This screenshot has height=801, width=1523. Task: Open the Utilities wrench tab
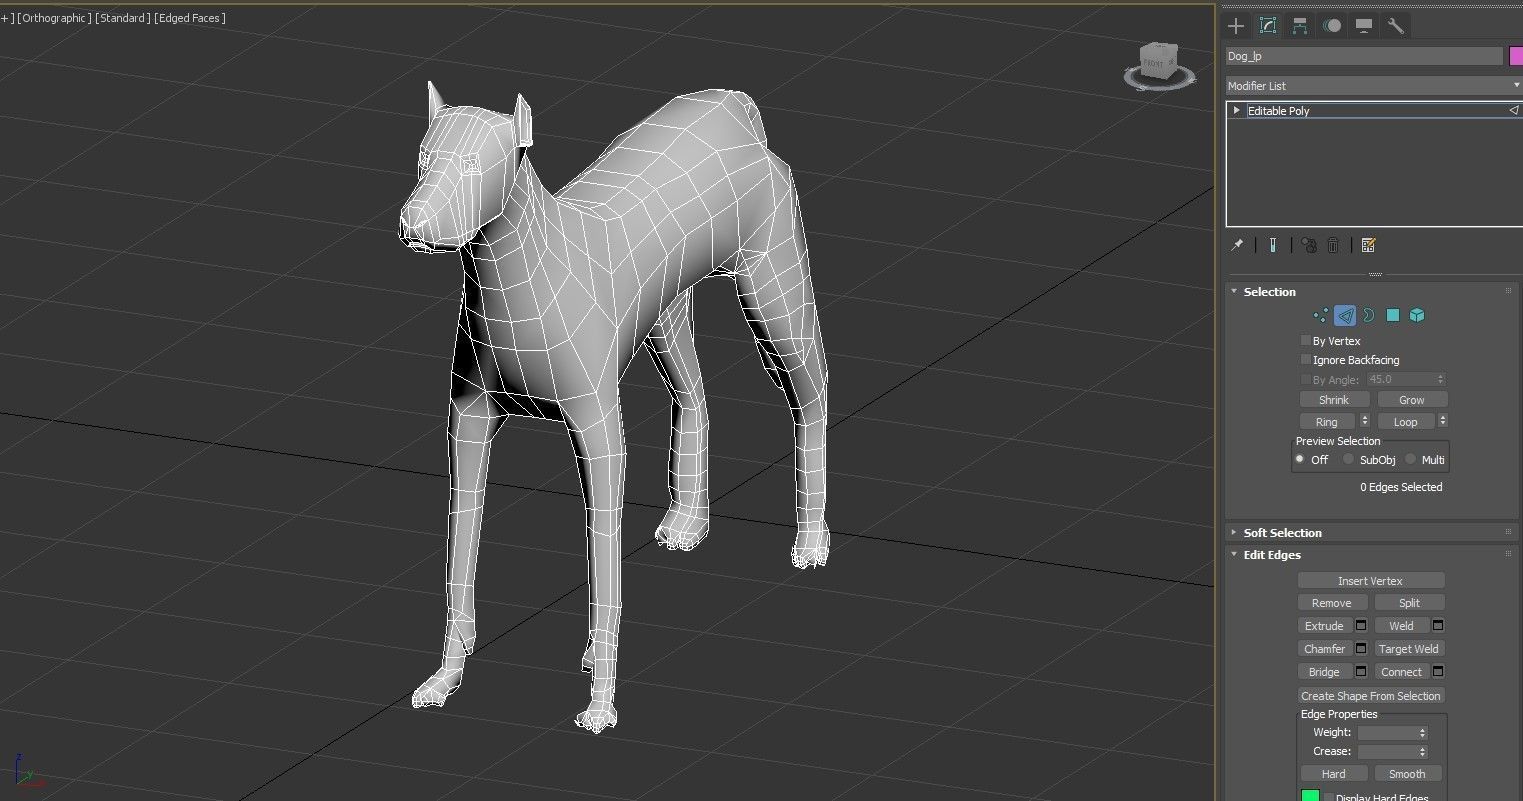point(1395,26)
